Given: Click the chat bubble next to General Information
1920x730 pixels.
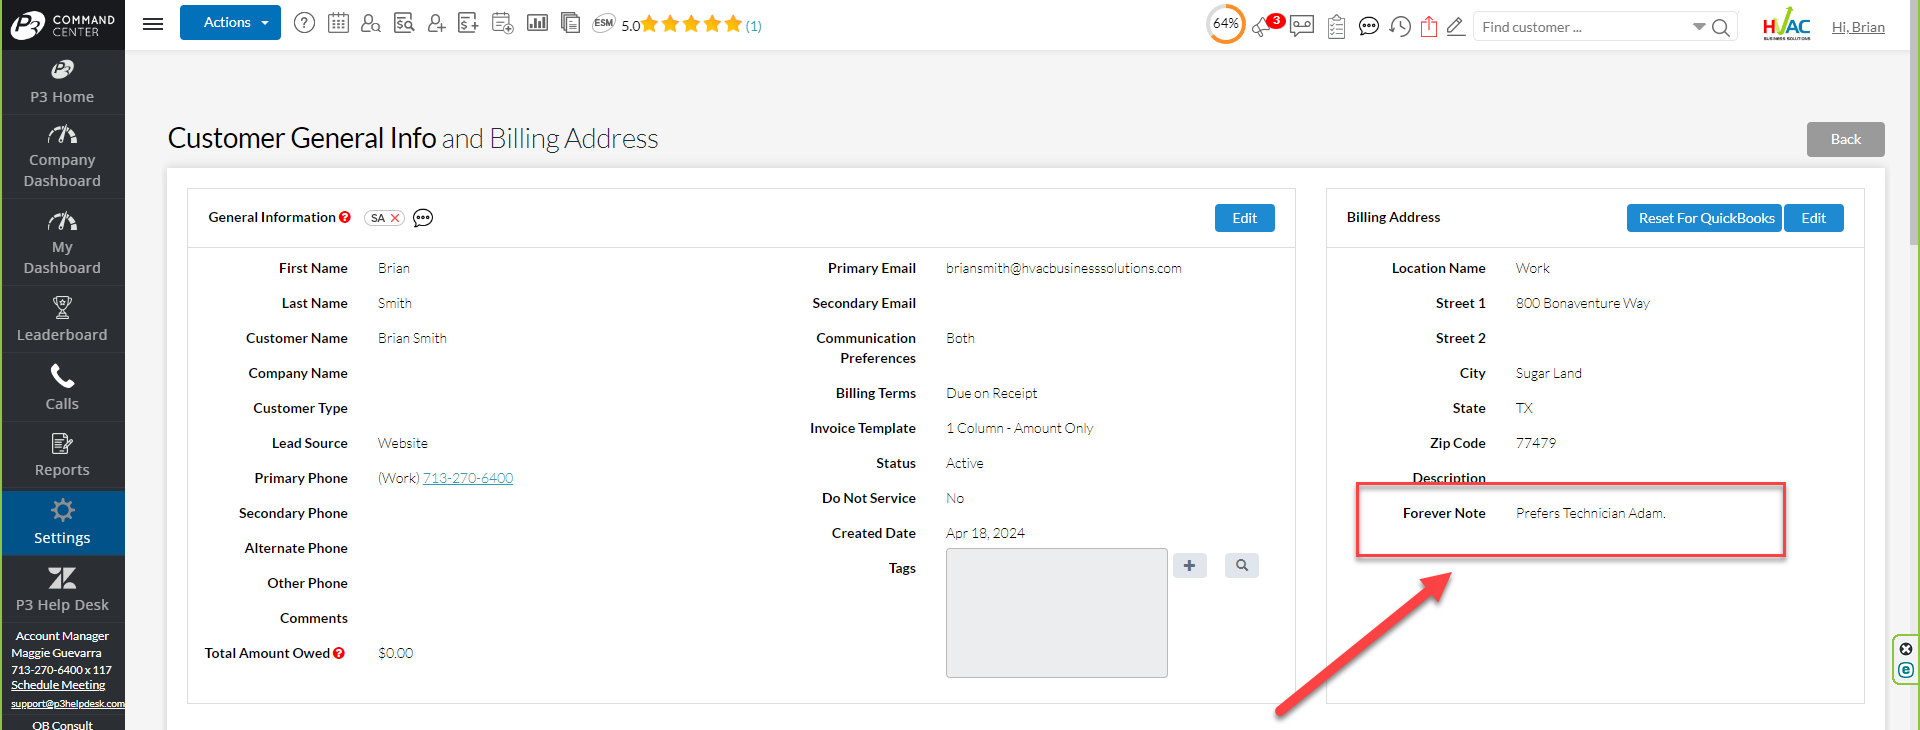Looking at the screenshot, I should click(x=423, y=218).
